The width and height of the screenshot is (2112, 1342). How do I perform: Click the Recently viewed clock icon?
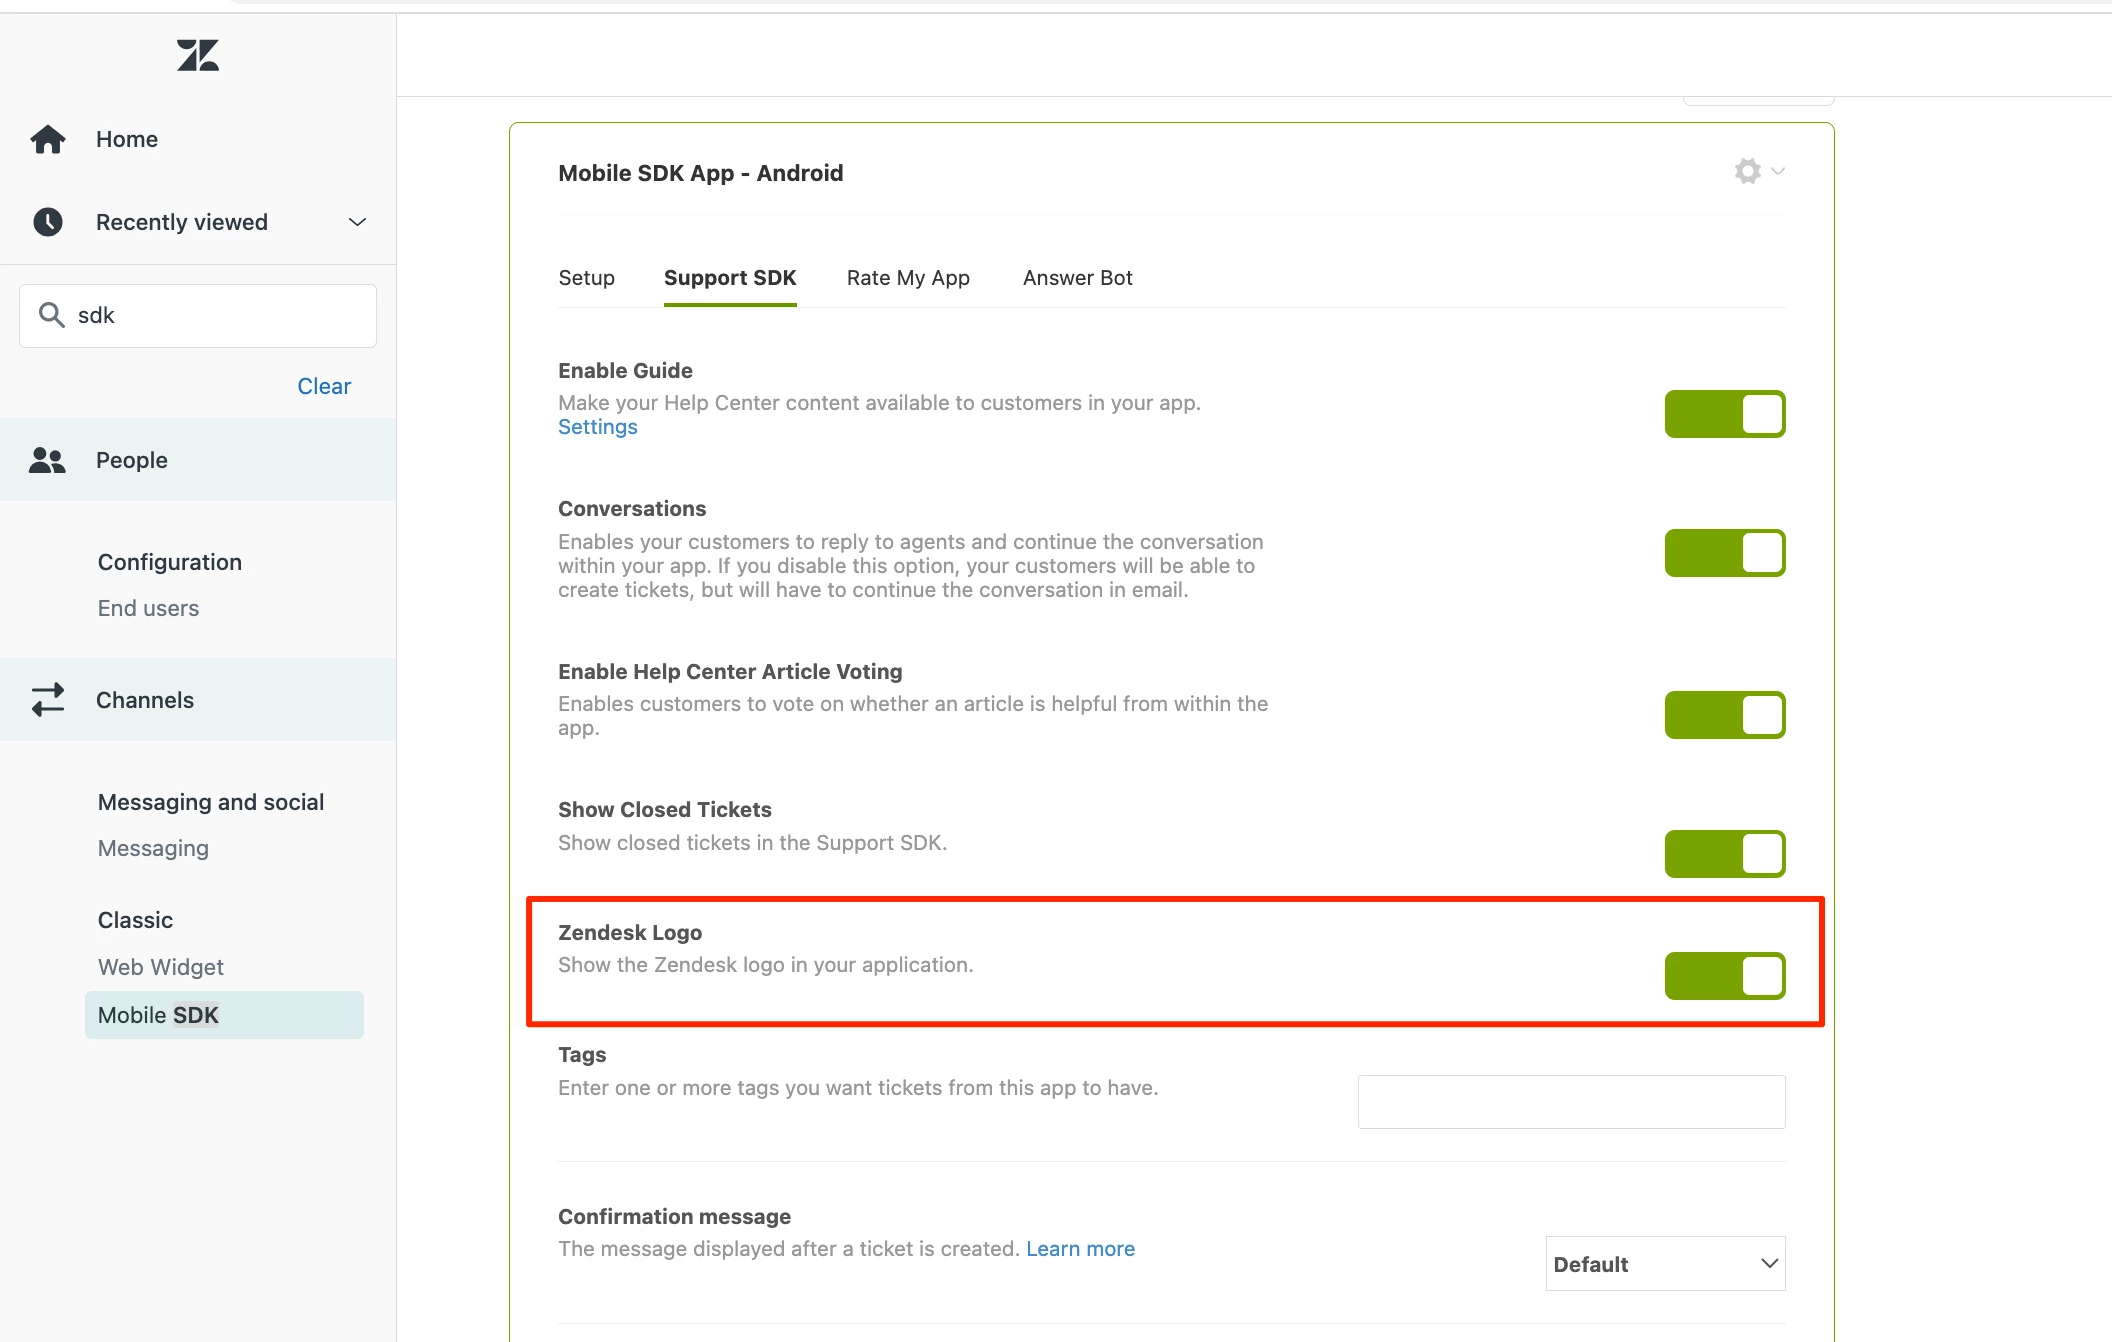point(48,222)
